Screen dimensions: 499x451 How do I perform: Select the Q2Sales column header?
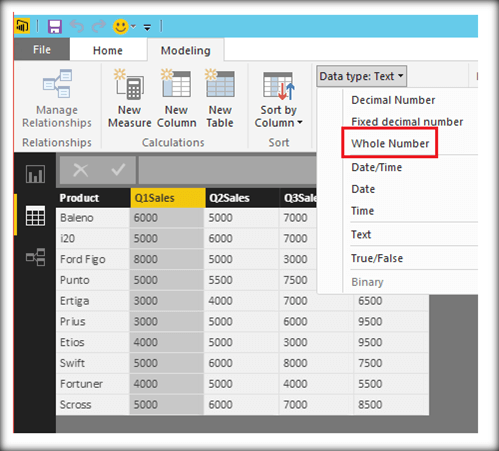pos(242,198)
